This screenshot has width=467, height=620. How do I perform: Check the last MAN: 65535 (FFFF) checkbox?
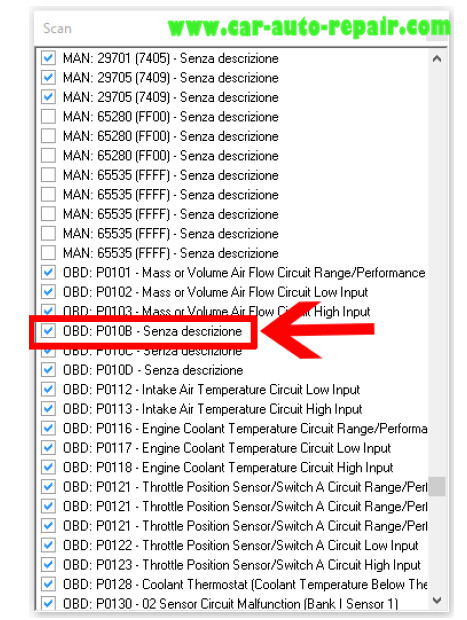pos(48,252)
